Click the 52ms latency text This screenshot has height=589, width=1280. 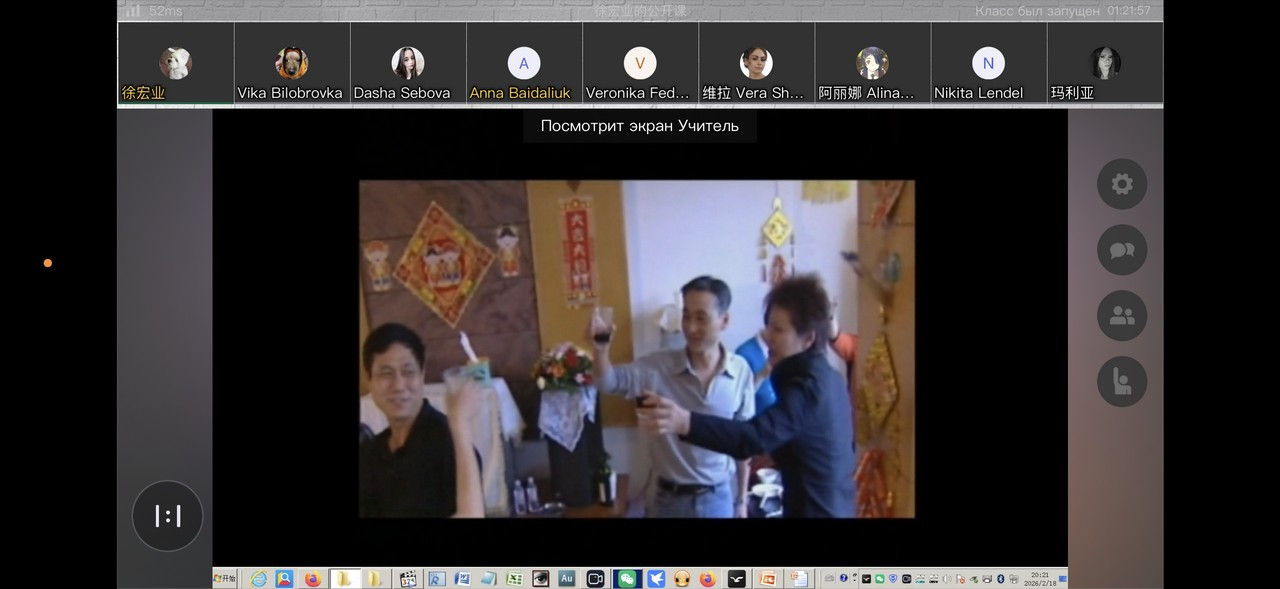pyautogui.click(x=167, y=11)
